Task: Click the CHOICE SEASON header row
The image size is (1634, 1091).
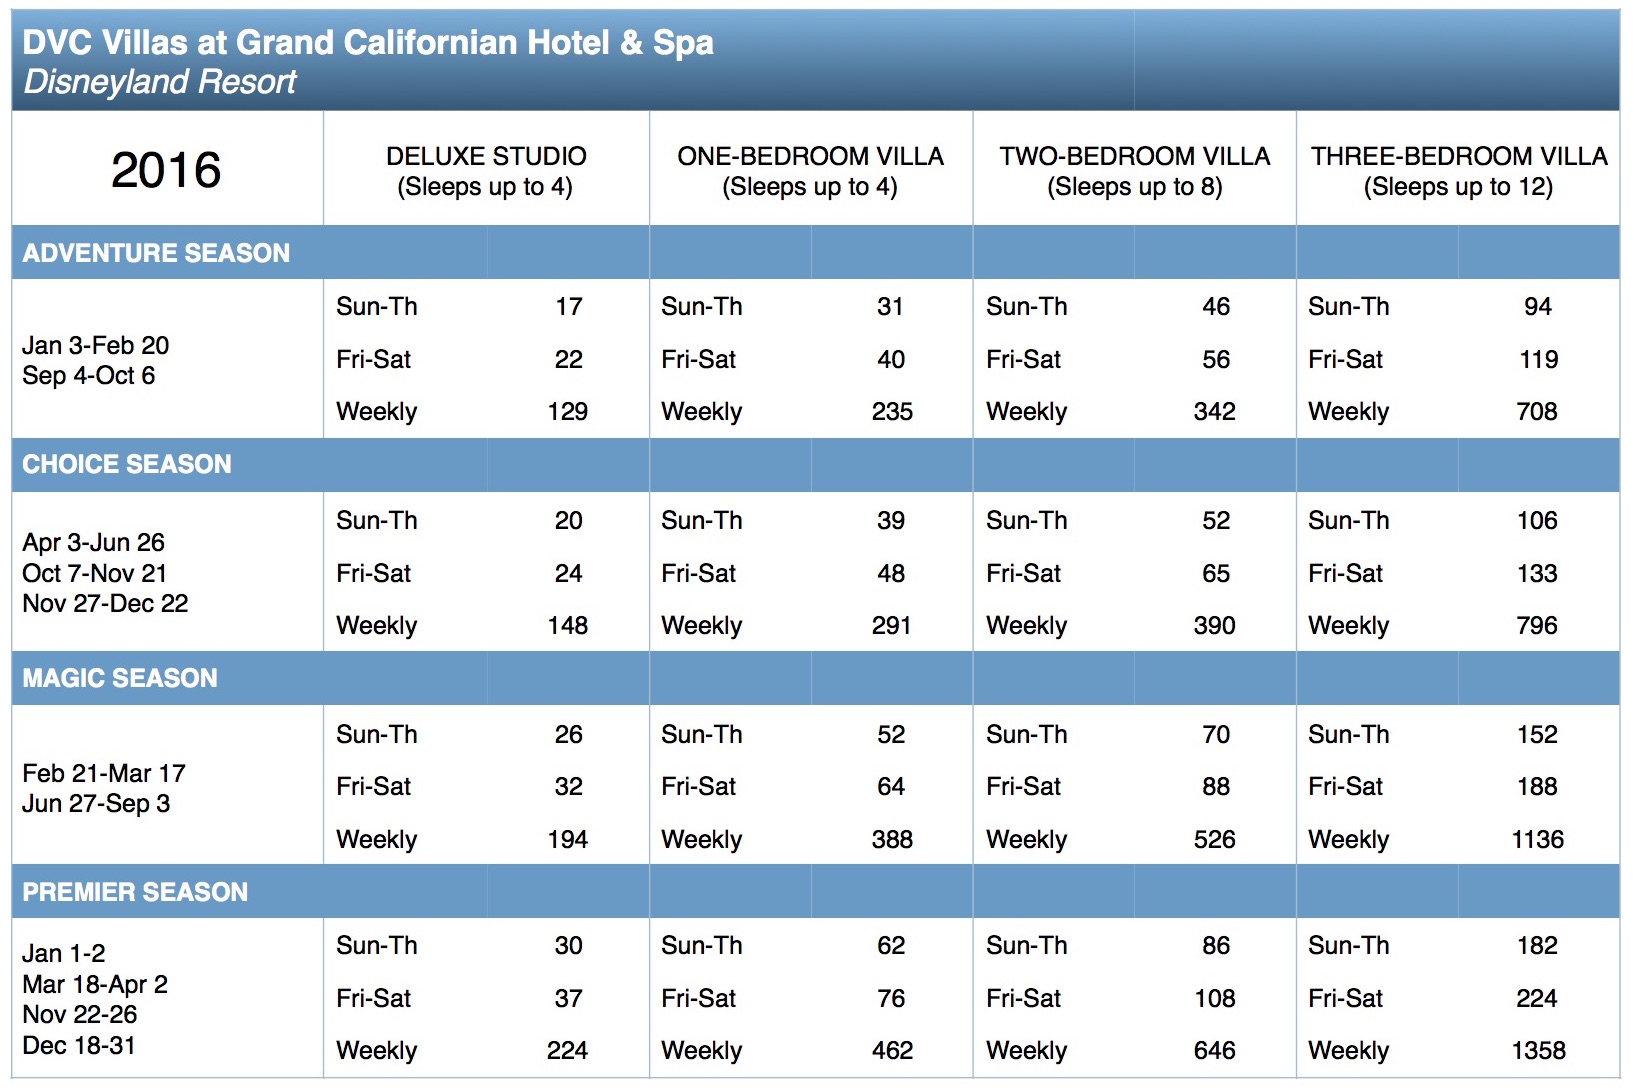Action: (816, 465)
